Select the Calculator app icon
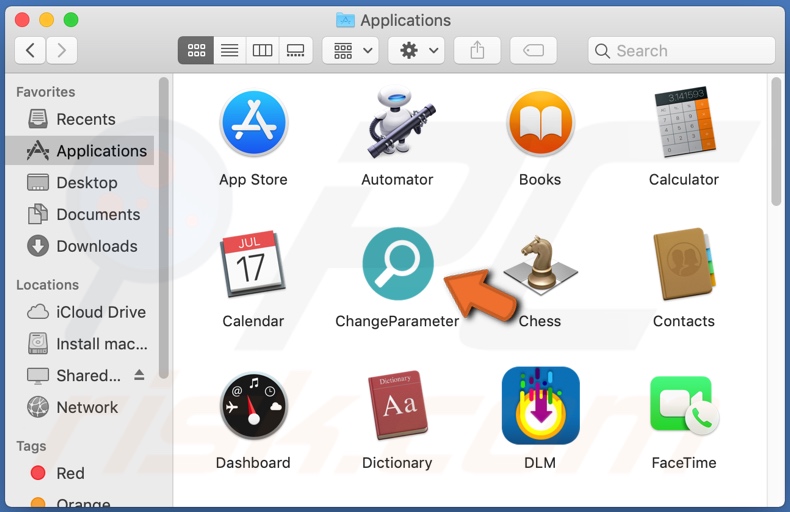The width and height of the screenshot is (790, 512). click(684, 122)
